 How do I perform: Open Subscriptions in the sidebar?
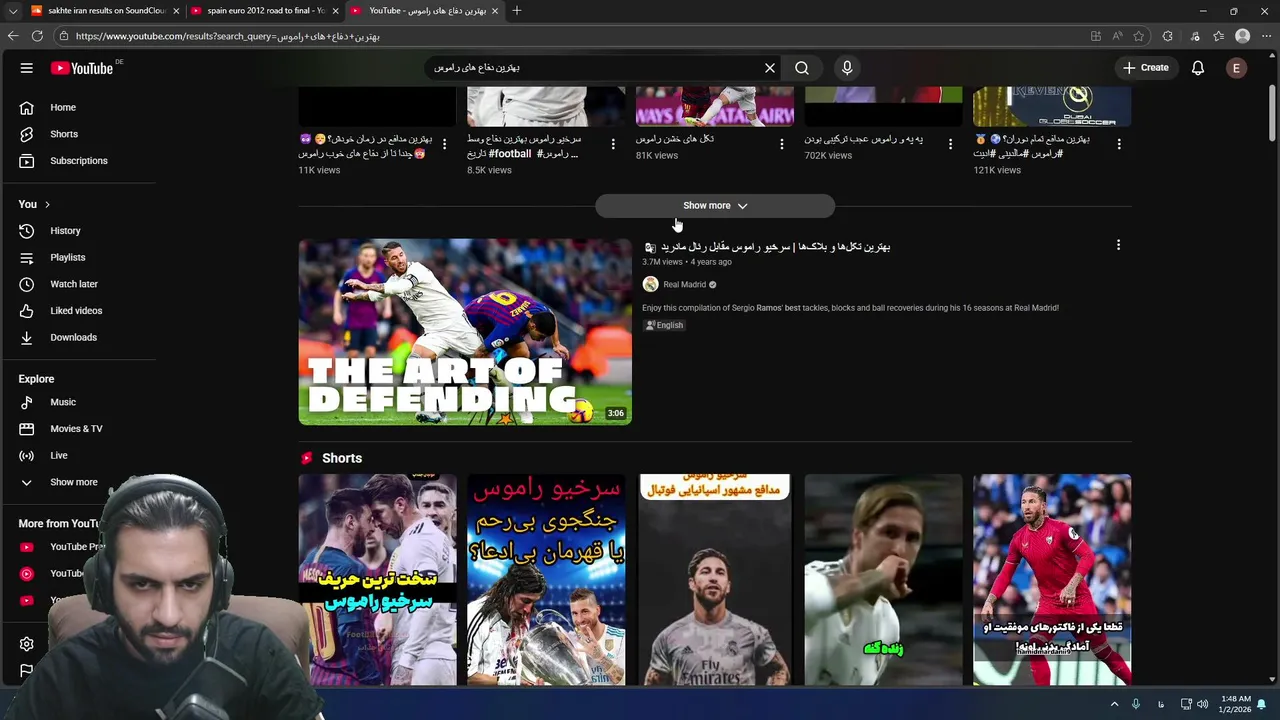tap(78, 161)
